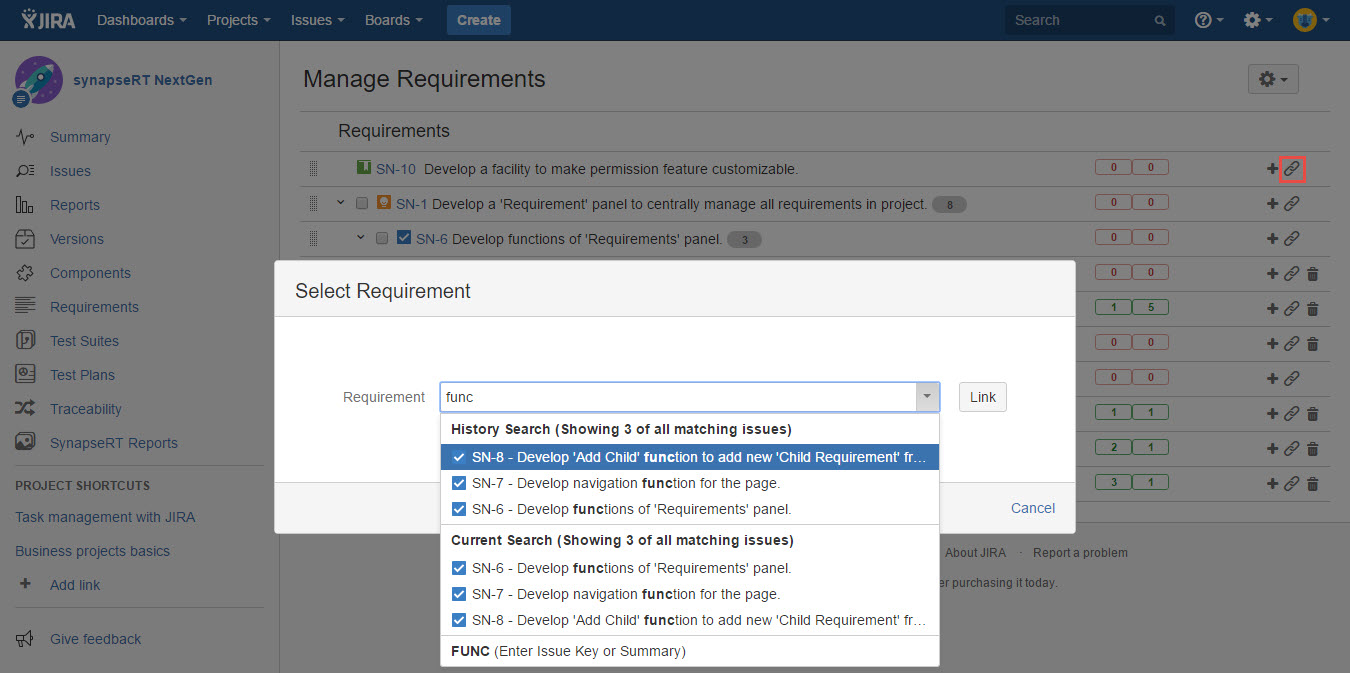Open Test Plans in sidebar
1350x673 pixels.
(82, 375)
